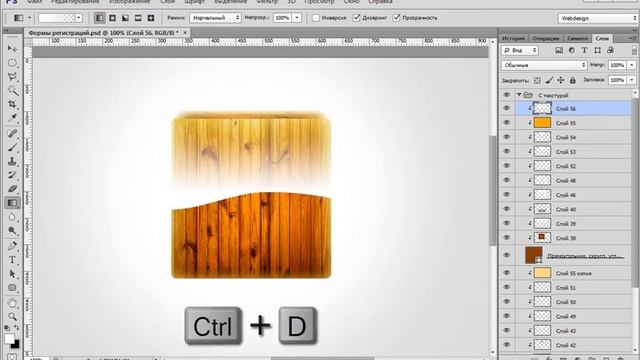Viewport: 640px width, 360px height.
Task: Filter layers by adjustment layers icon
Action: (571, 50)
